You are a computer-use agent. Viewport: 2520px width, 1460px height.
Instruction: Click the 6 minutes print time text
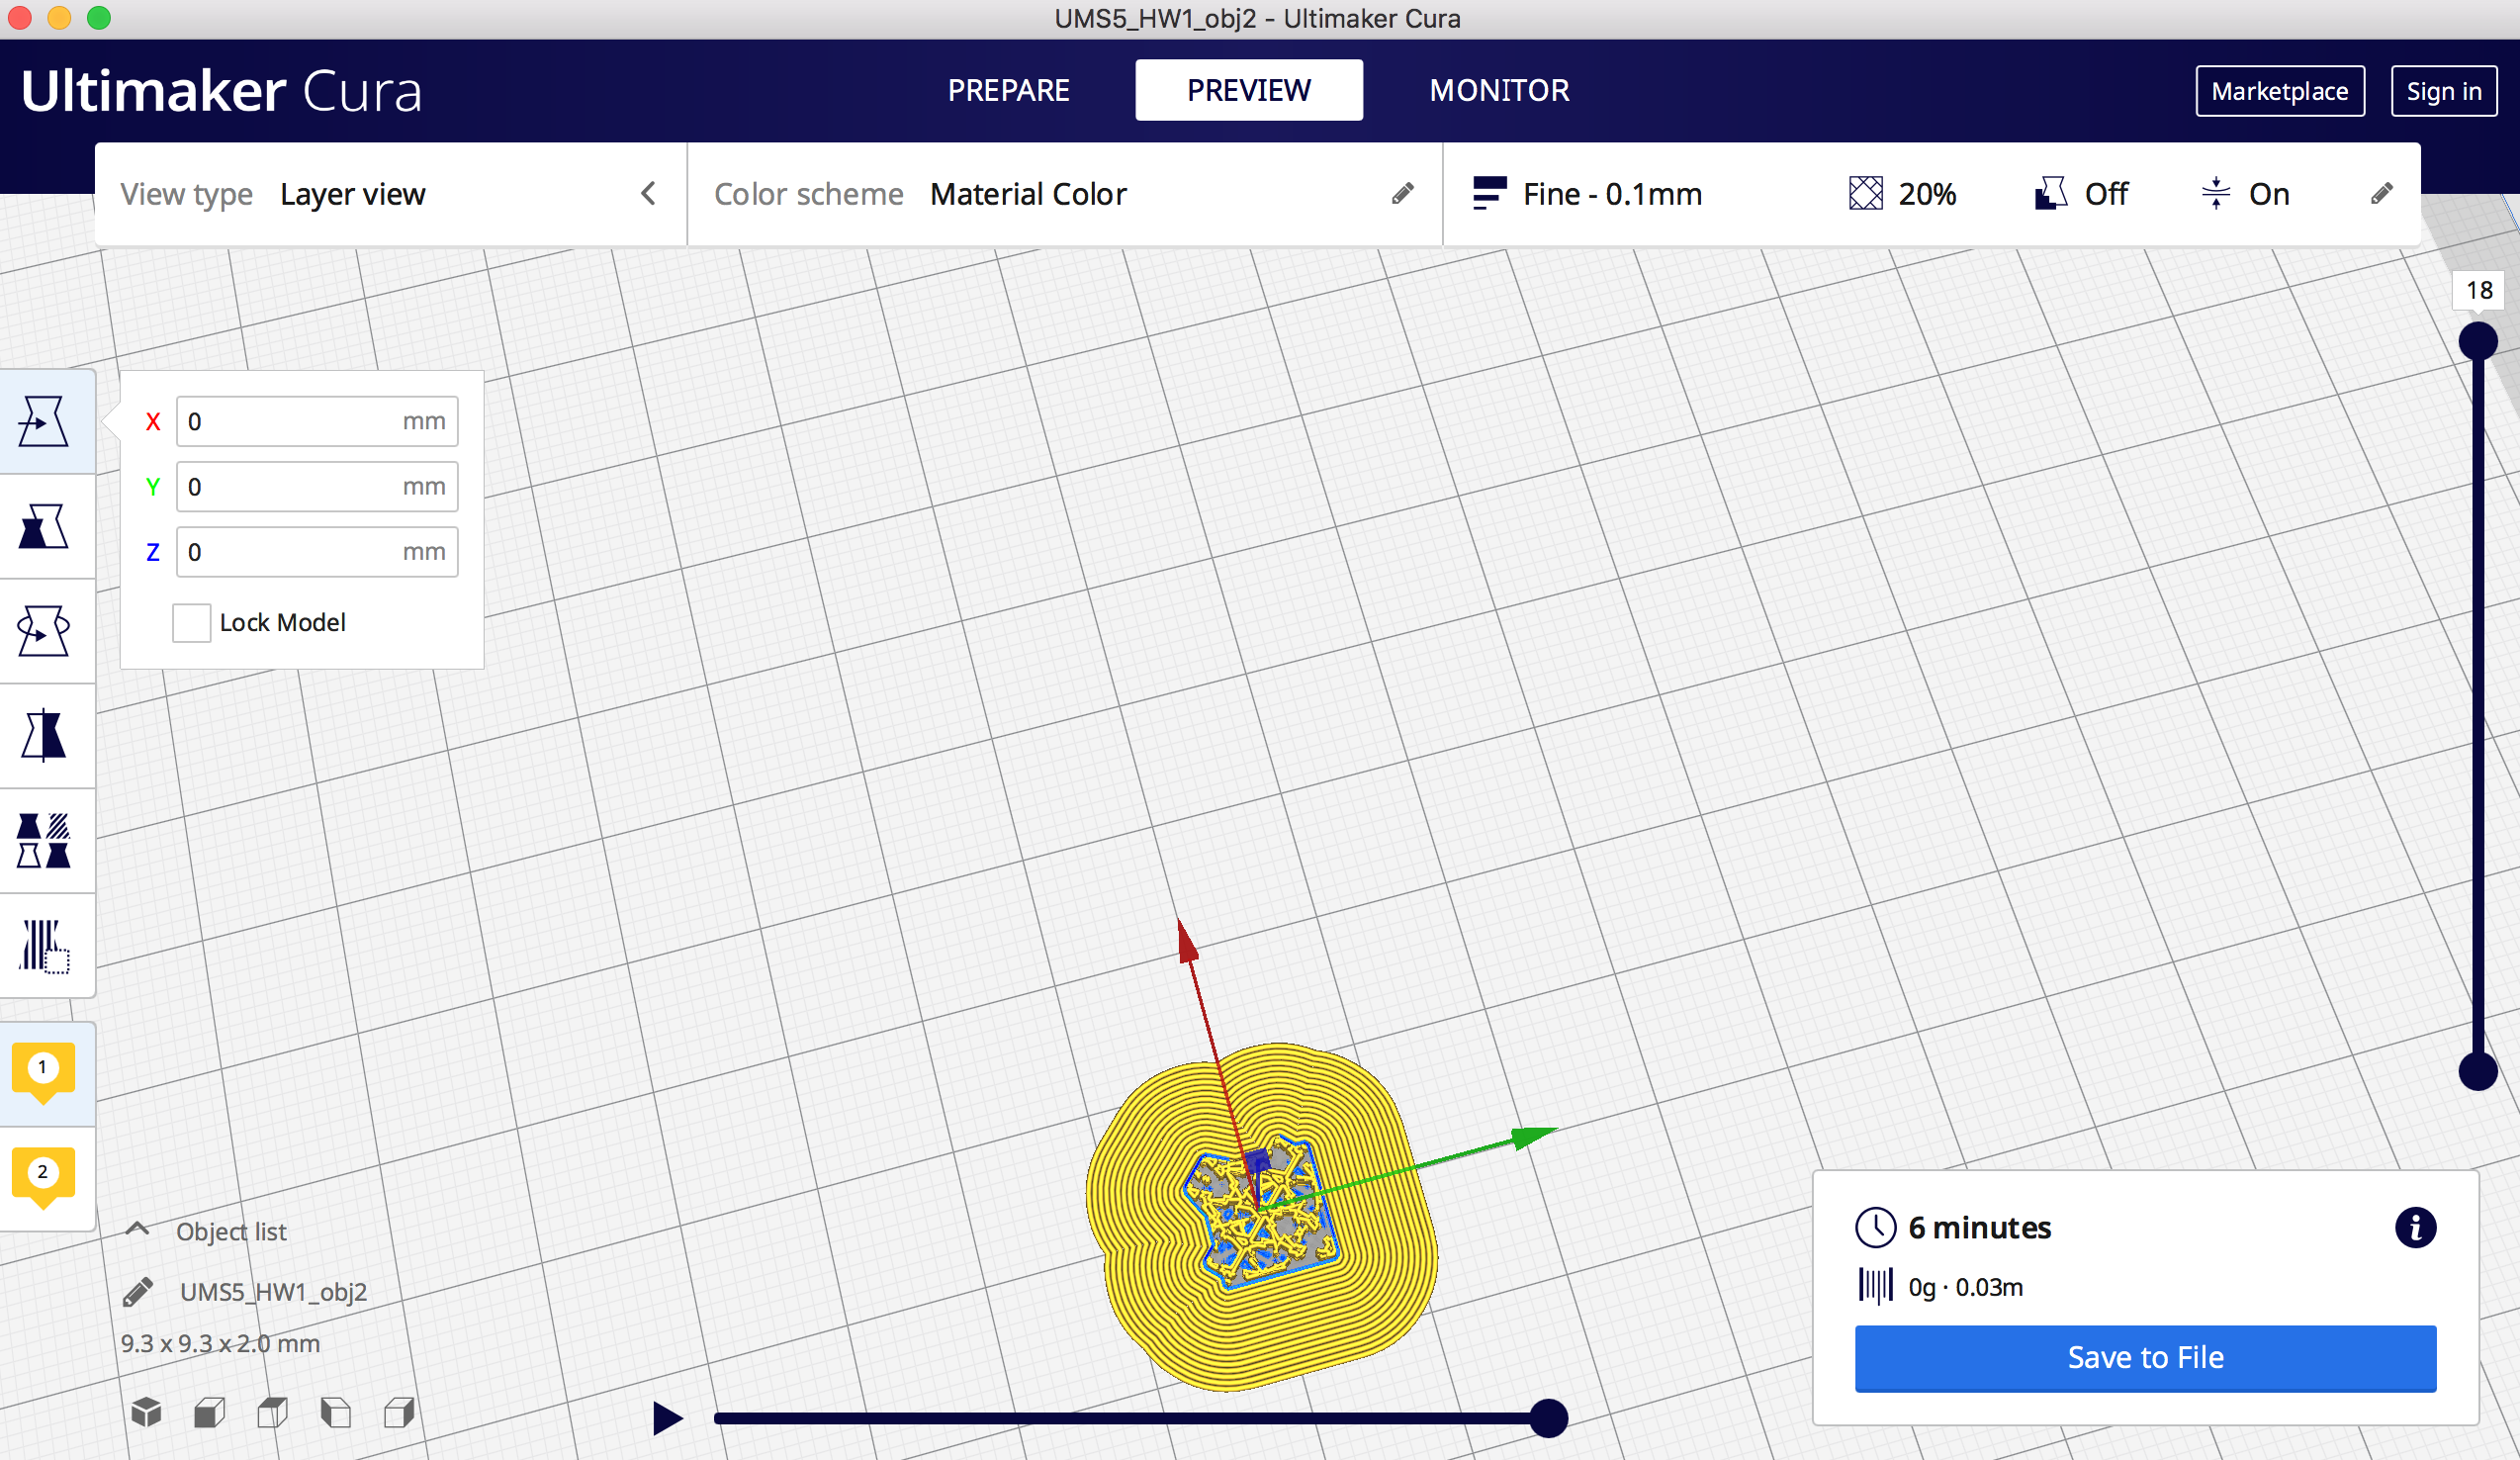1979,1227
